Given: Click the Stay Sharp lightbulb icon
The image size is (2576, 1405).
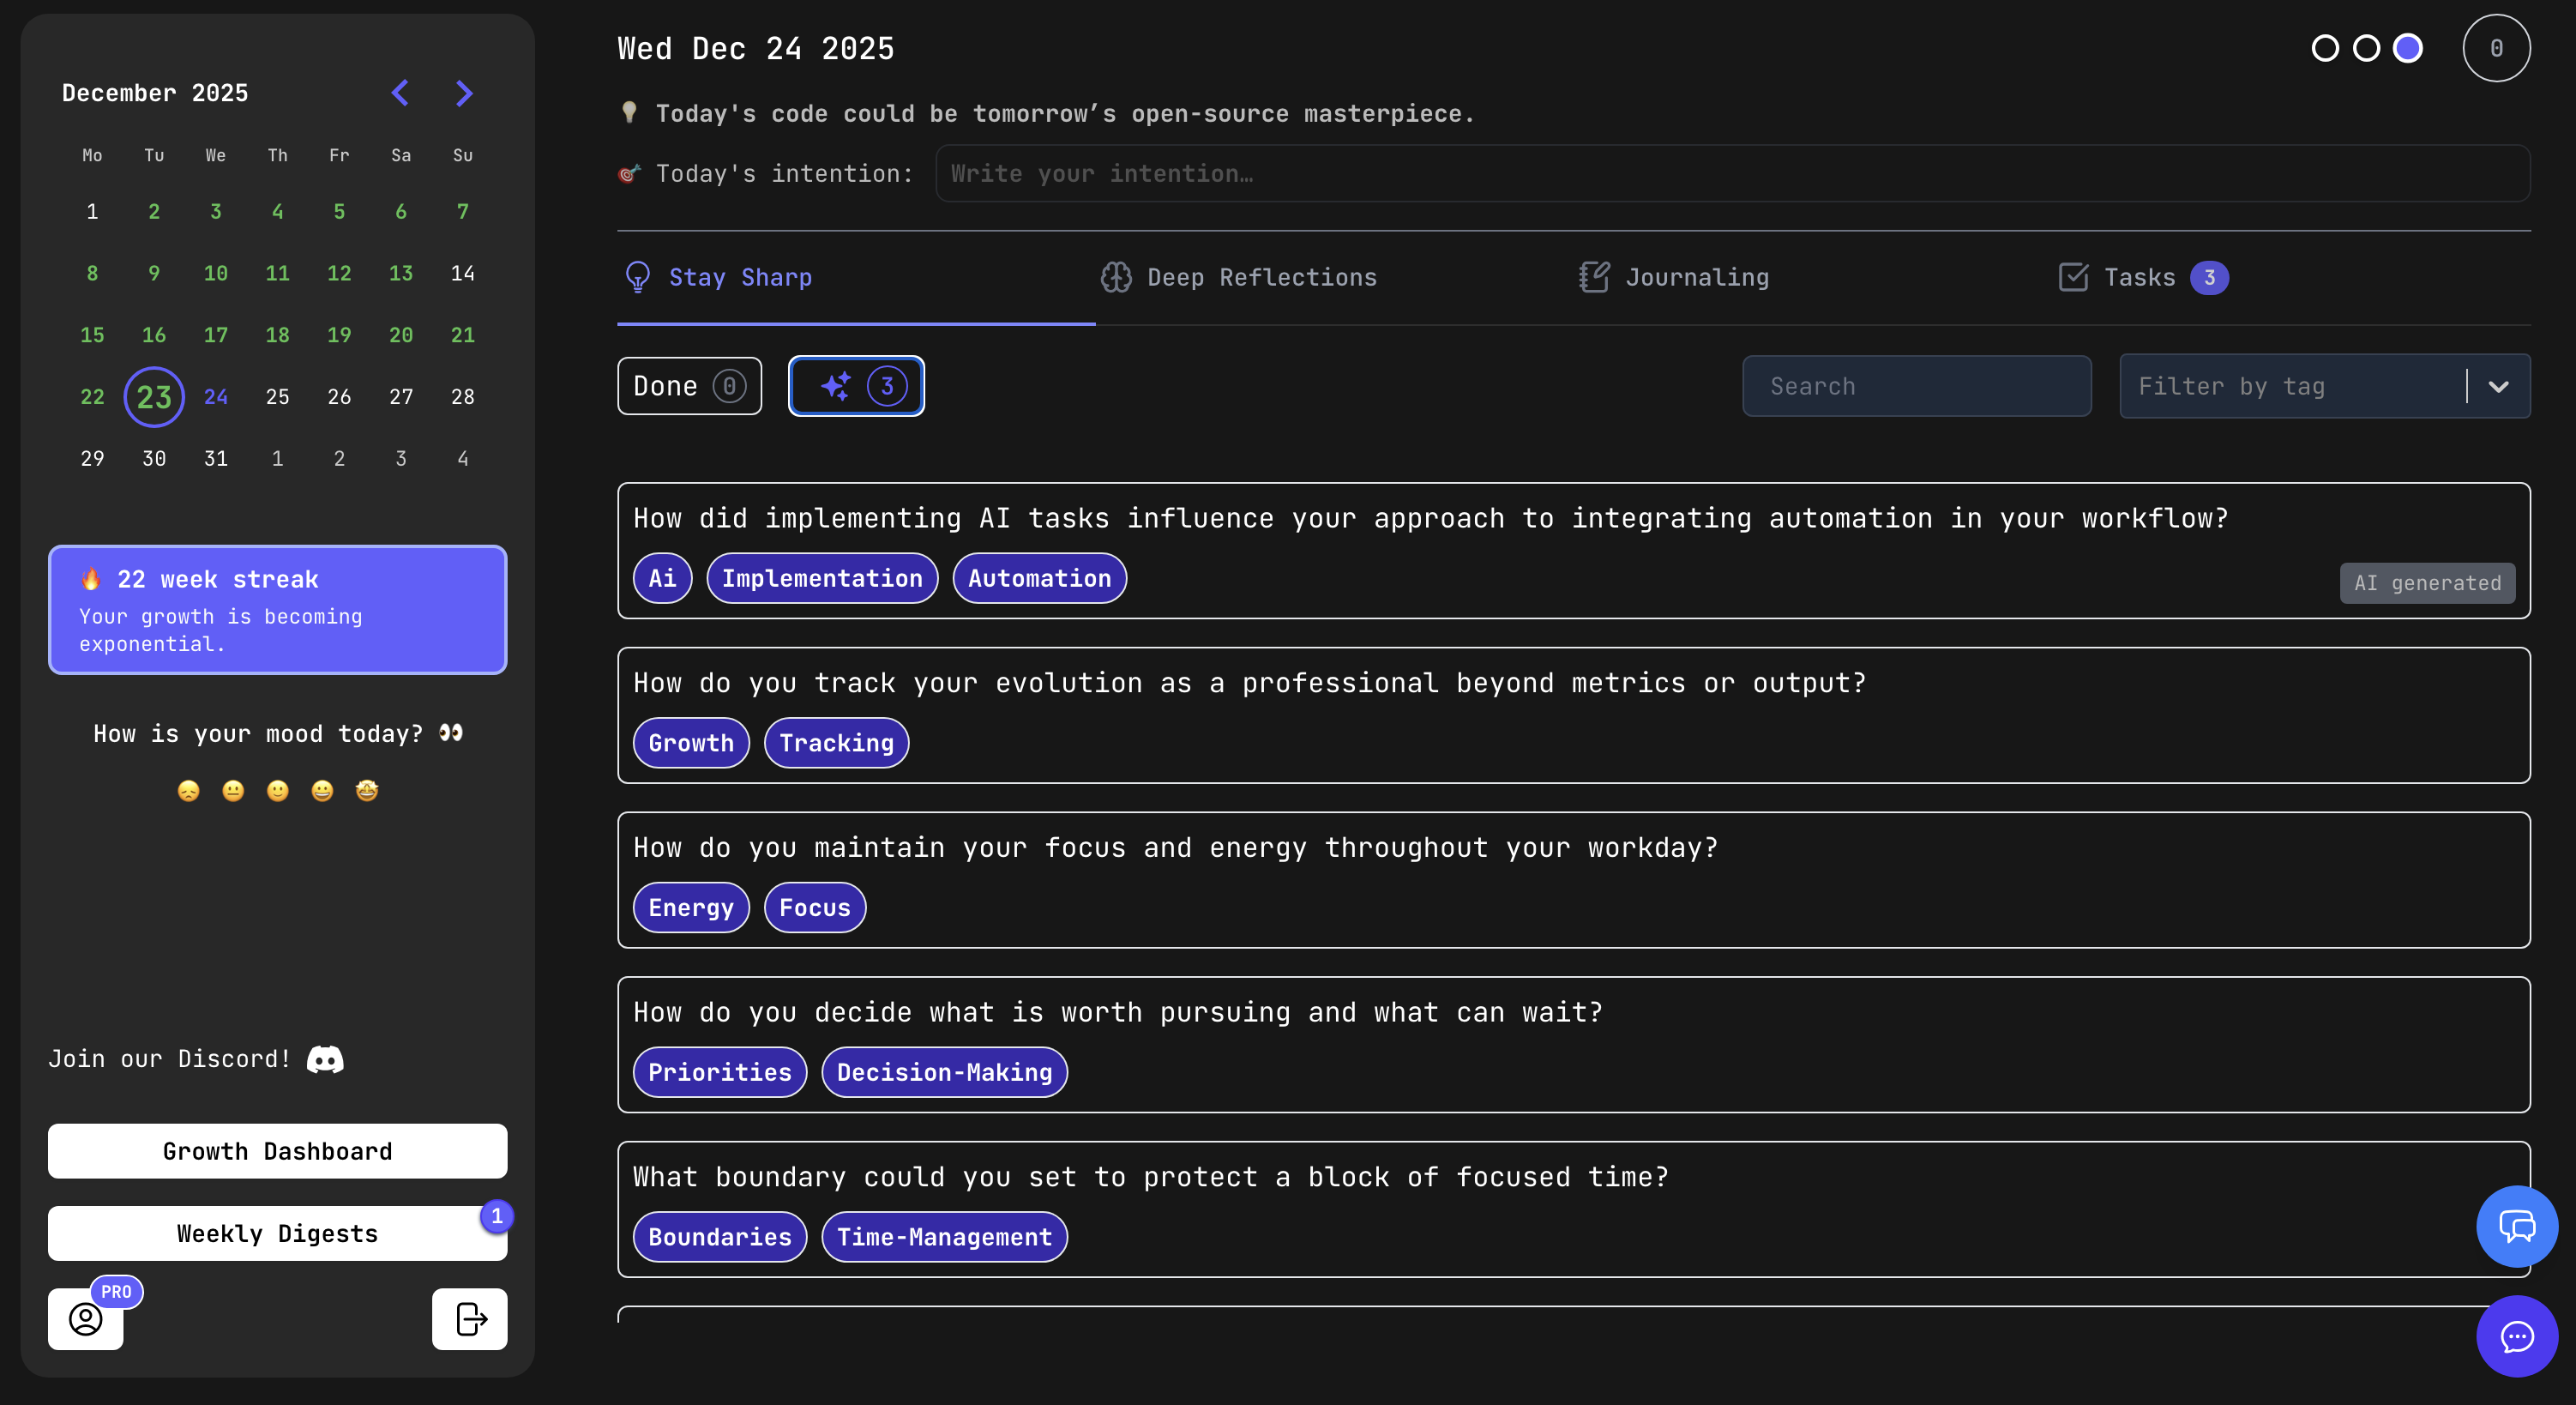Looking at the screenshot, I should click(x=637, y=277).
